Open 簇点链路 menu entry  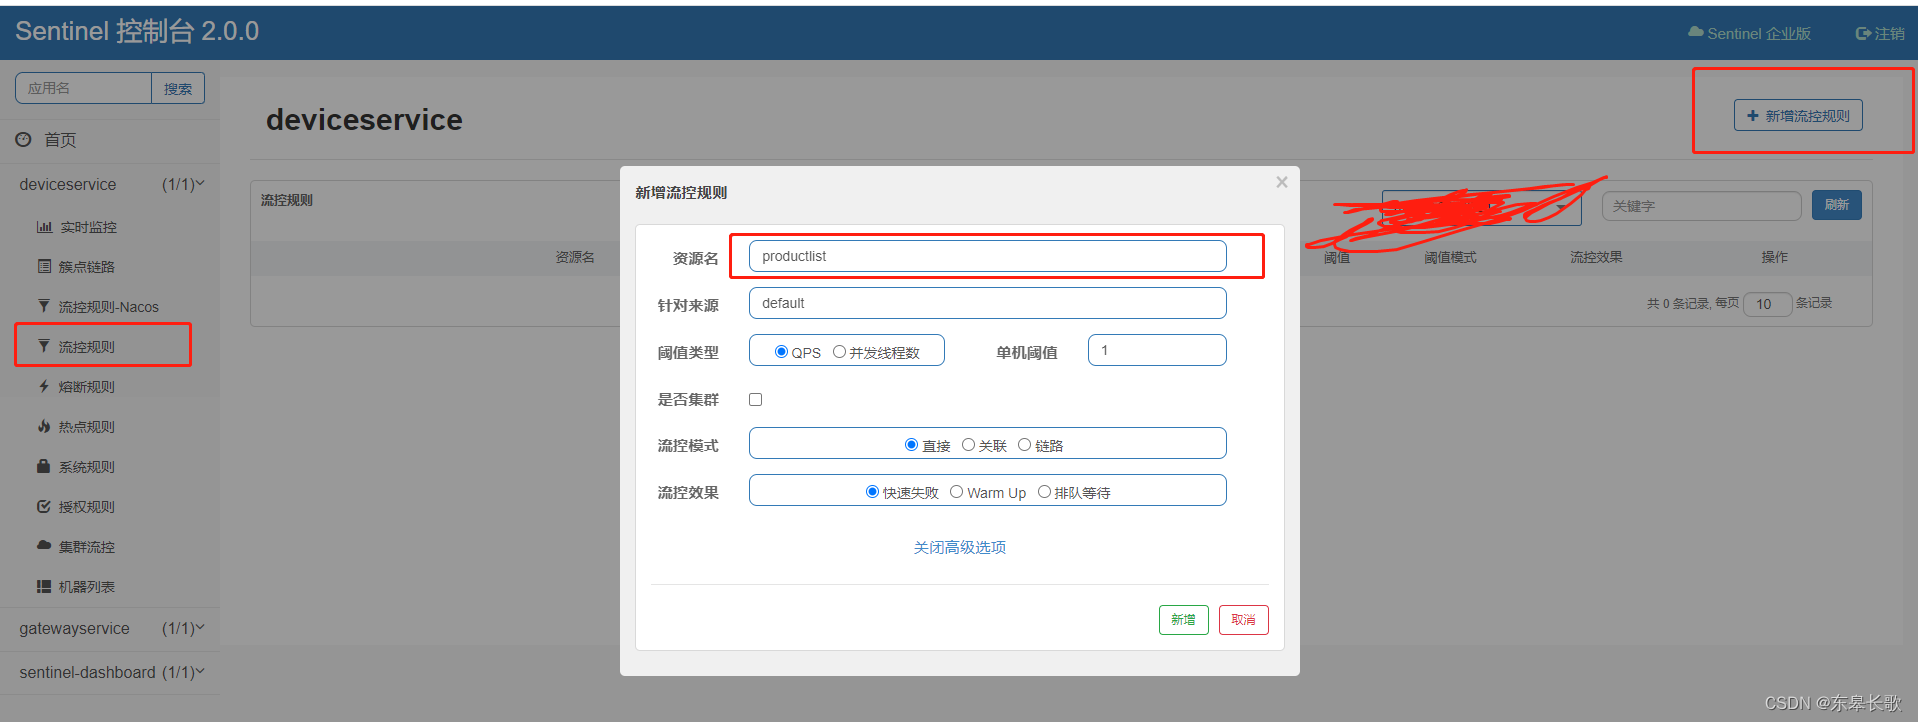87,267
